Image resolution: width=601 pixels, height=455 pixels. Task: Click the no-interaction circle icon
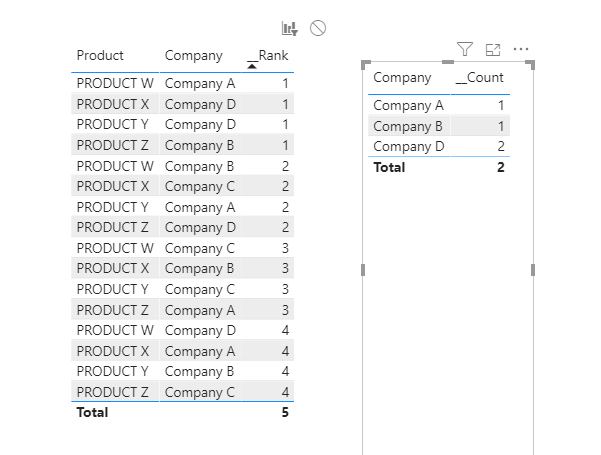click(x=318, y=28)
